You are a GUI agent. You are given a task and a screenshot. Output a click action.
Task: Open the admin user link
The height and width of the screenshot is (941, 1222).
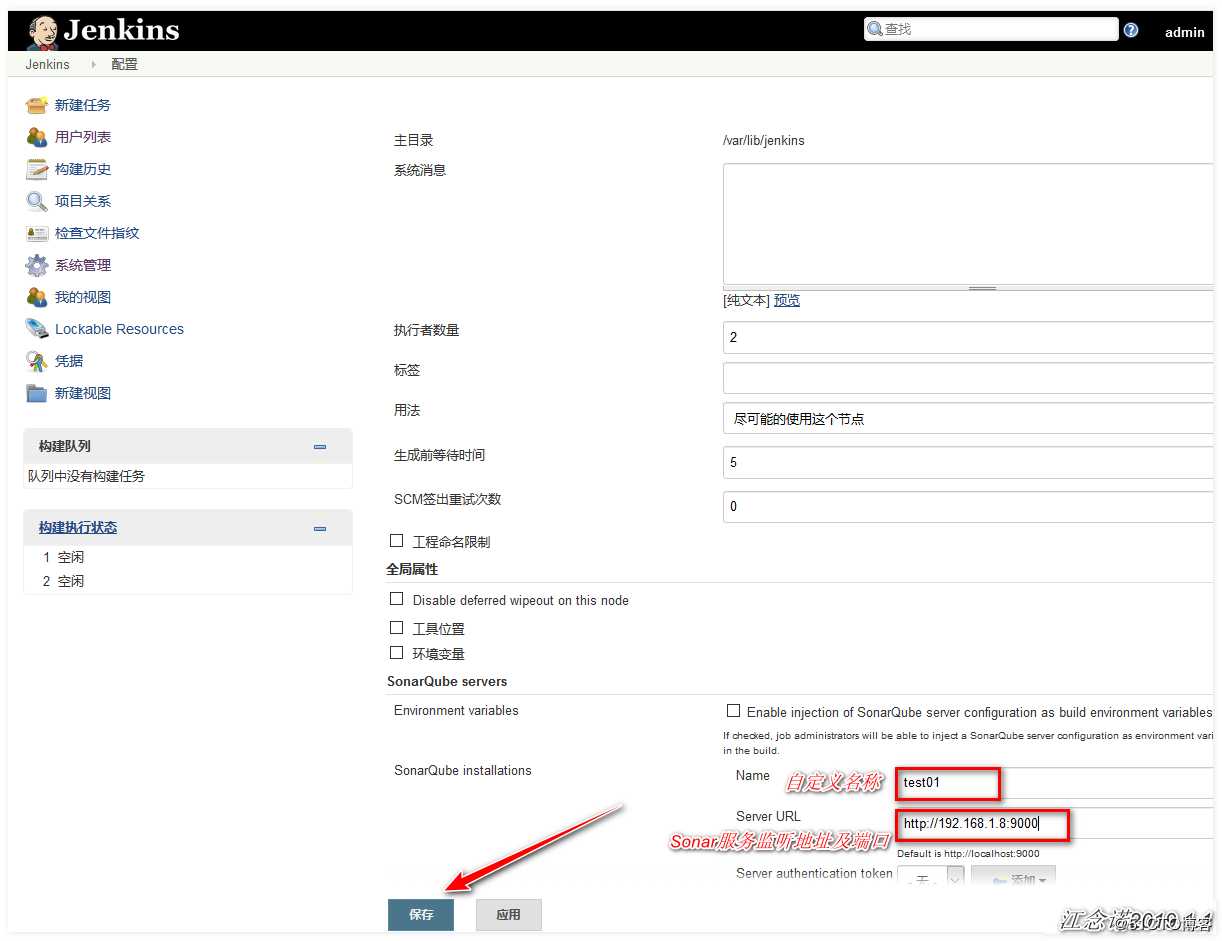(1185, 32)
